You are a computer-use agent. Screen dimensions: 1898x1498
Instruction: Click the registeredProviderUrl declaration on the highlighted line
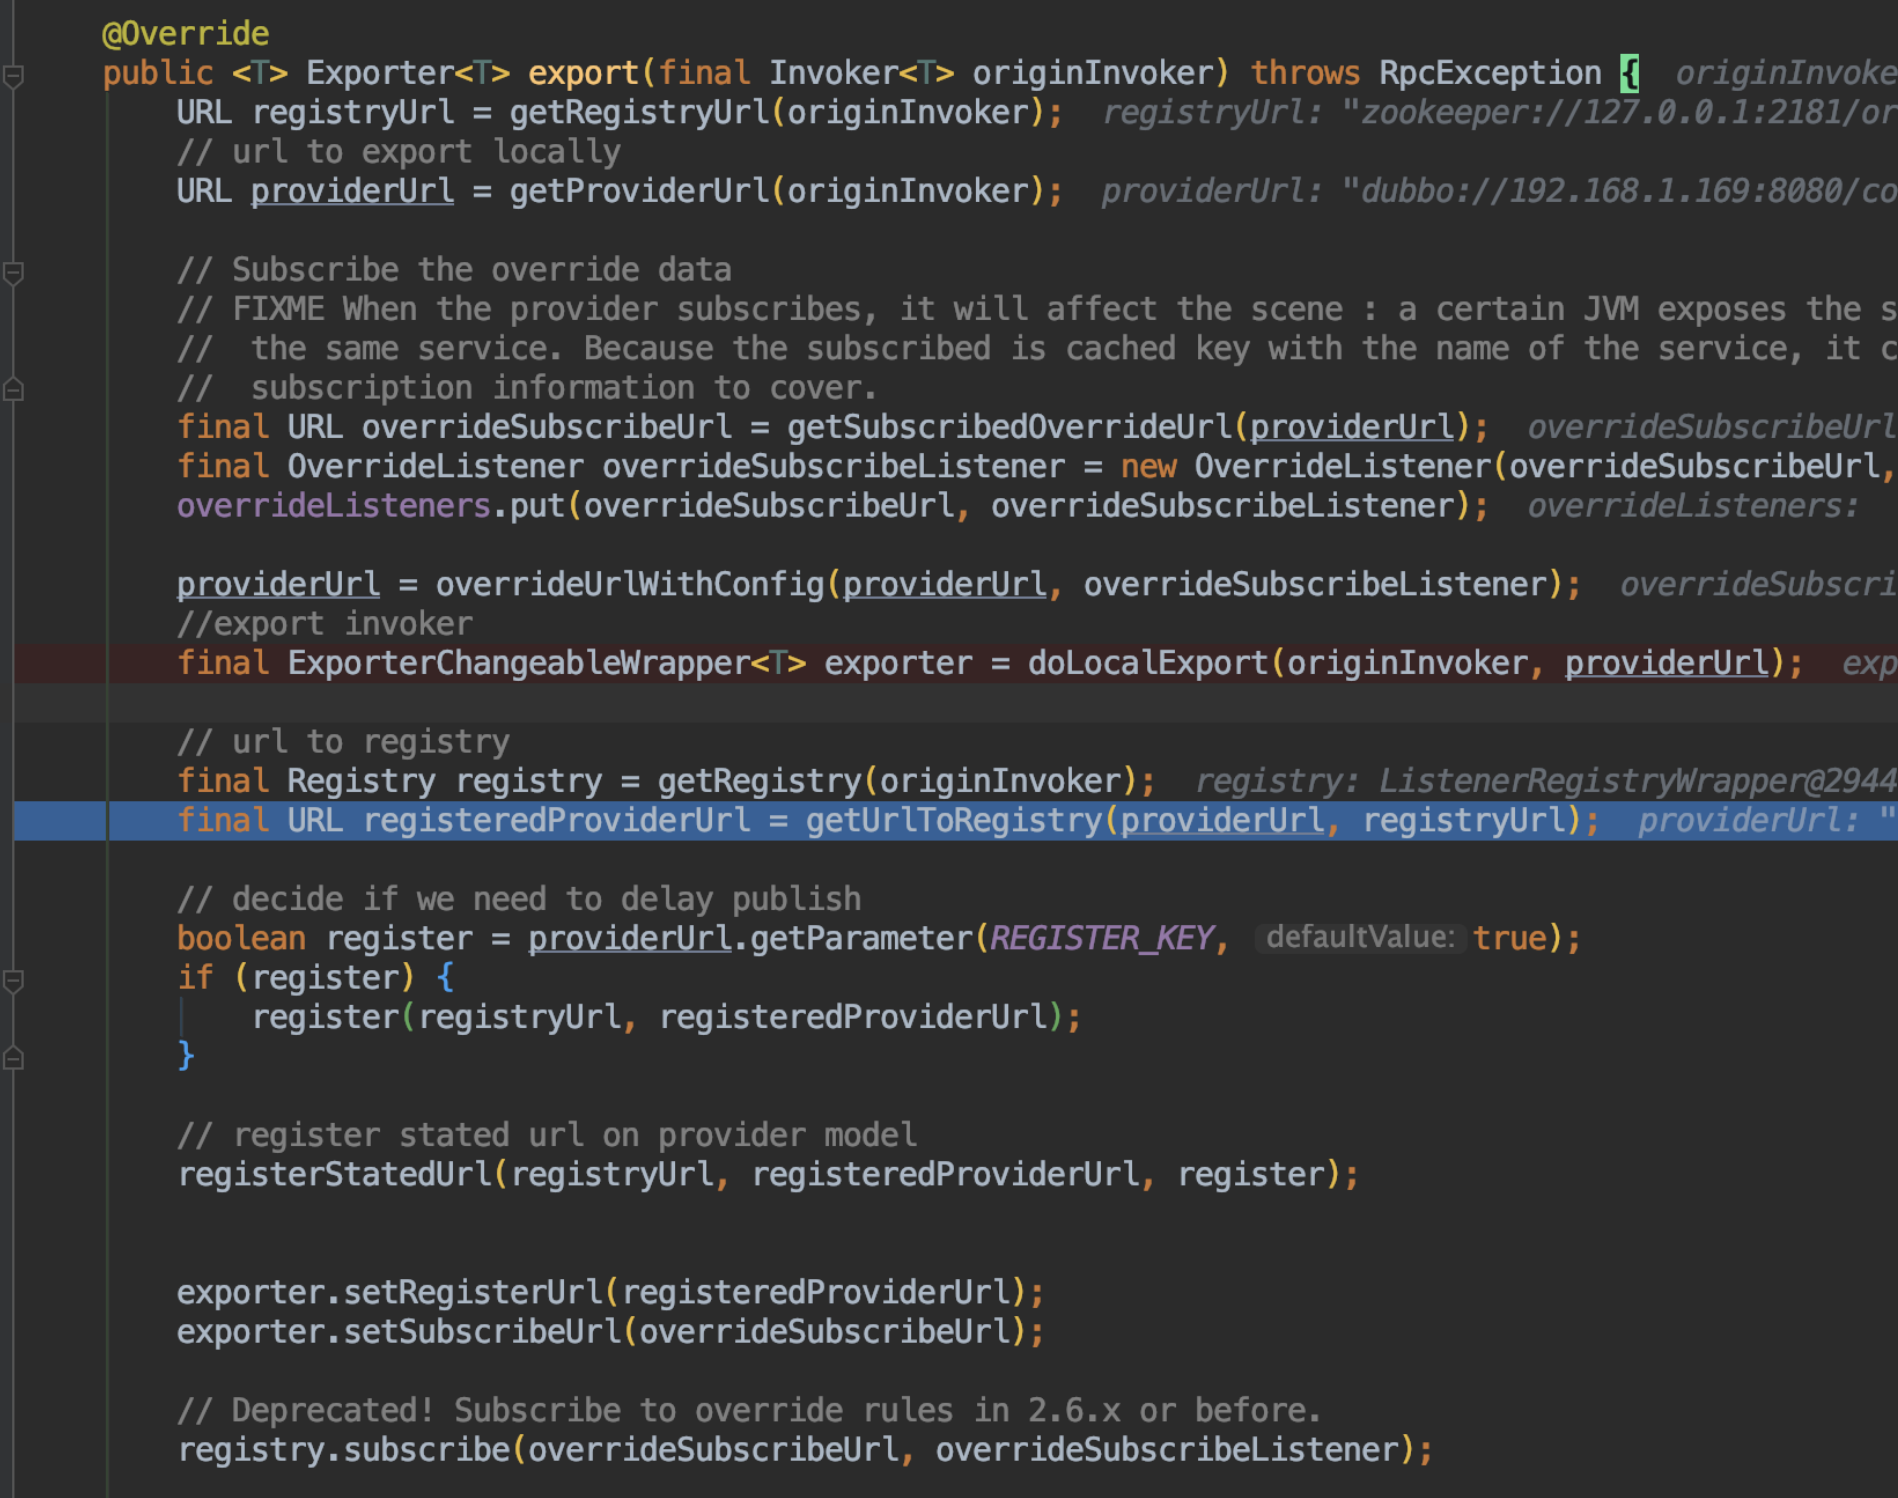click(x=556, y=821)
